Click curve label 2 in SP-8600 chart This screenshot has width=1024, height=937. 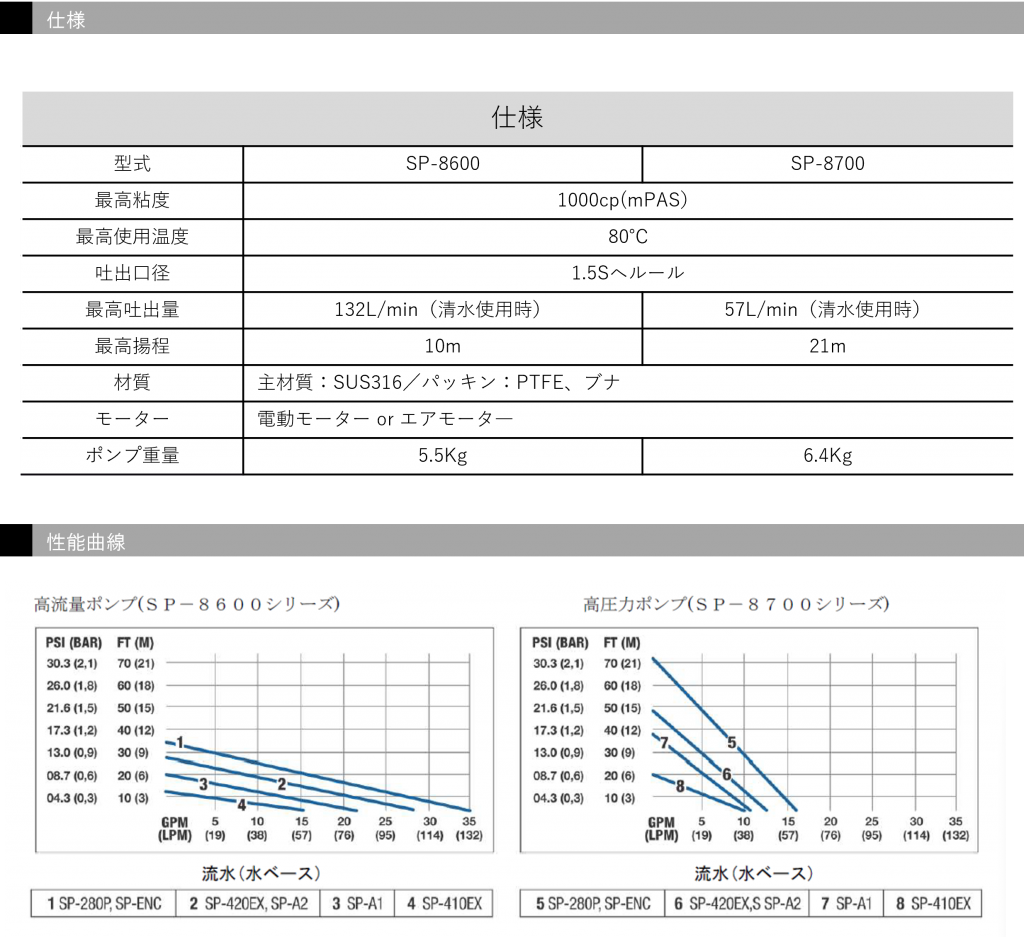click(282, 784)
